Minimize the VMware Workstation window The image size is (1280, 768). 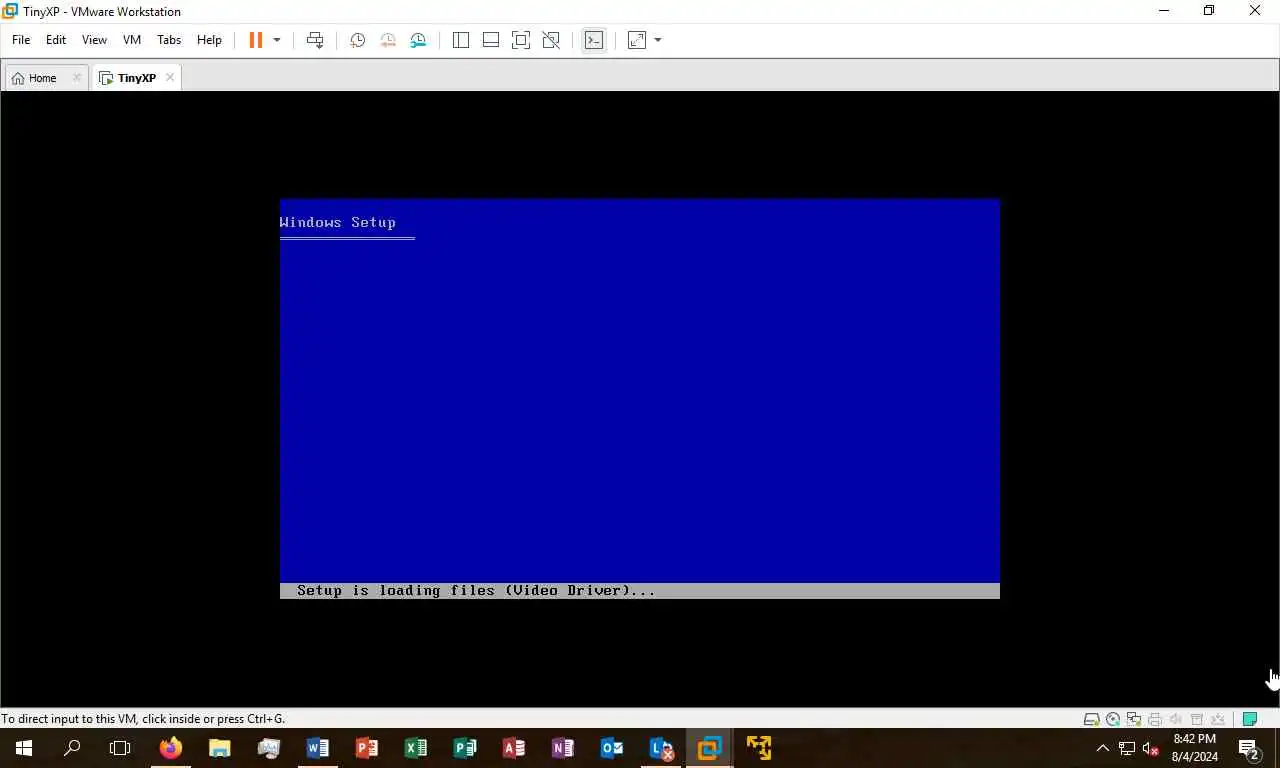point(1164,11)
